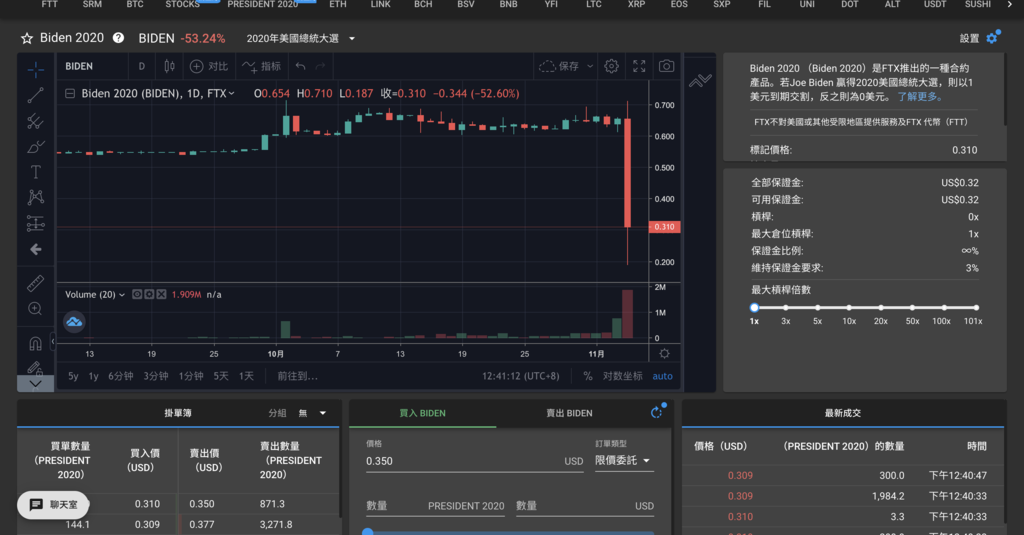Open the 聊天室 chat room

[x=54, y=505]
